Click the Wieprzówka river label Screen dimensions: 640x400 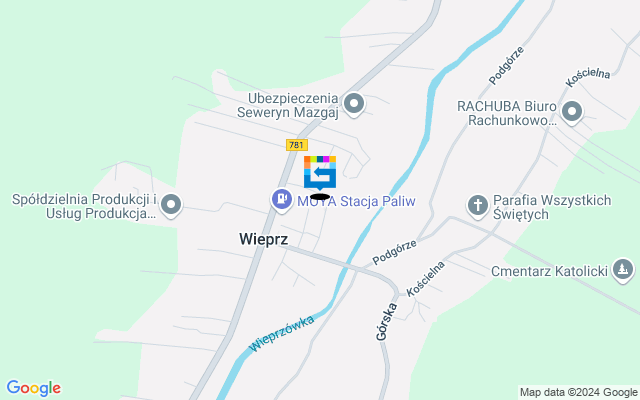[x=282, y=333]
